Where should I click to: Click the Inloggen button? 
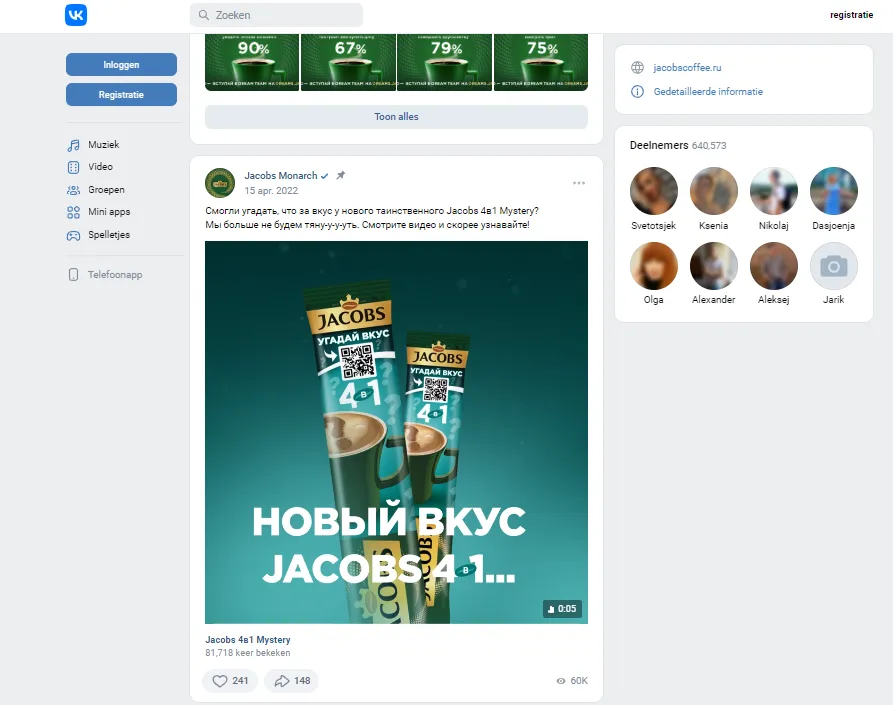[x=121, y=64]
